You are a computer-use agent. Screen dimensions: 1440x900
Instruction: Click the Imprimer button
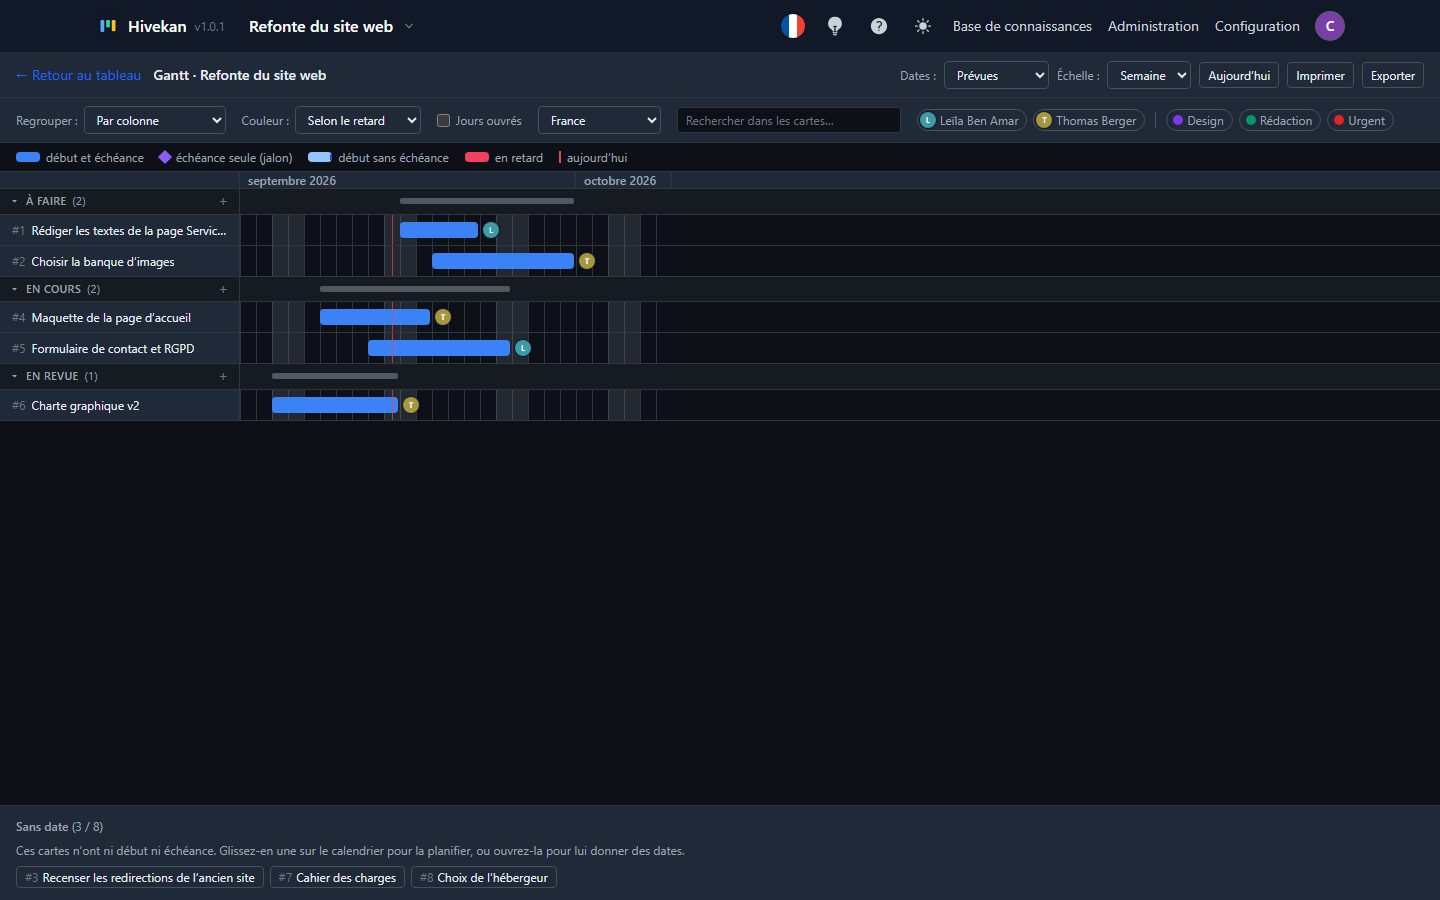[1320, 75]
